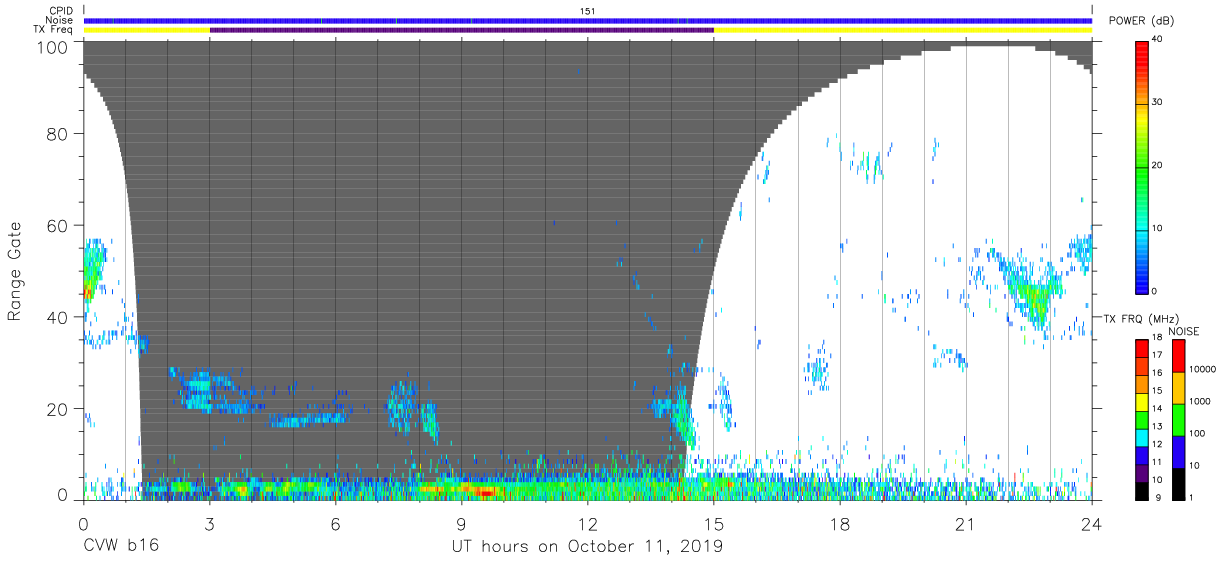The width and height of the screenshot is (1228, 567).
Task: Click UT hour tick "3"
Action: [x=210, y=523]
